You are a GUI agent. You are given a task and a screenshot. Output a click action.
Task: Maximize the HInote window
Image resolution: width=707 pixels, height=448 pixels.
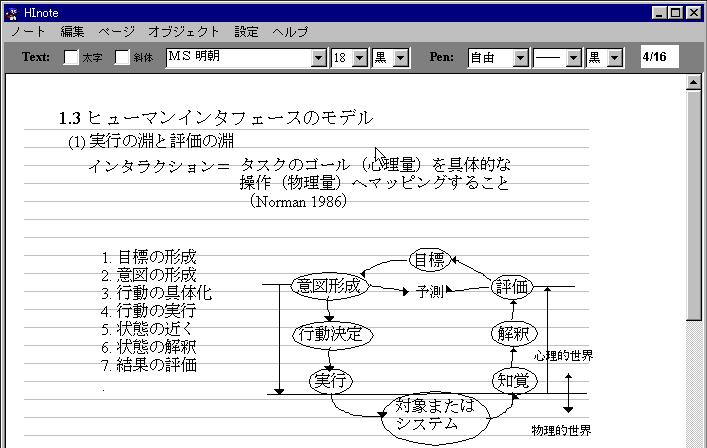[x=675, y=13]
